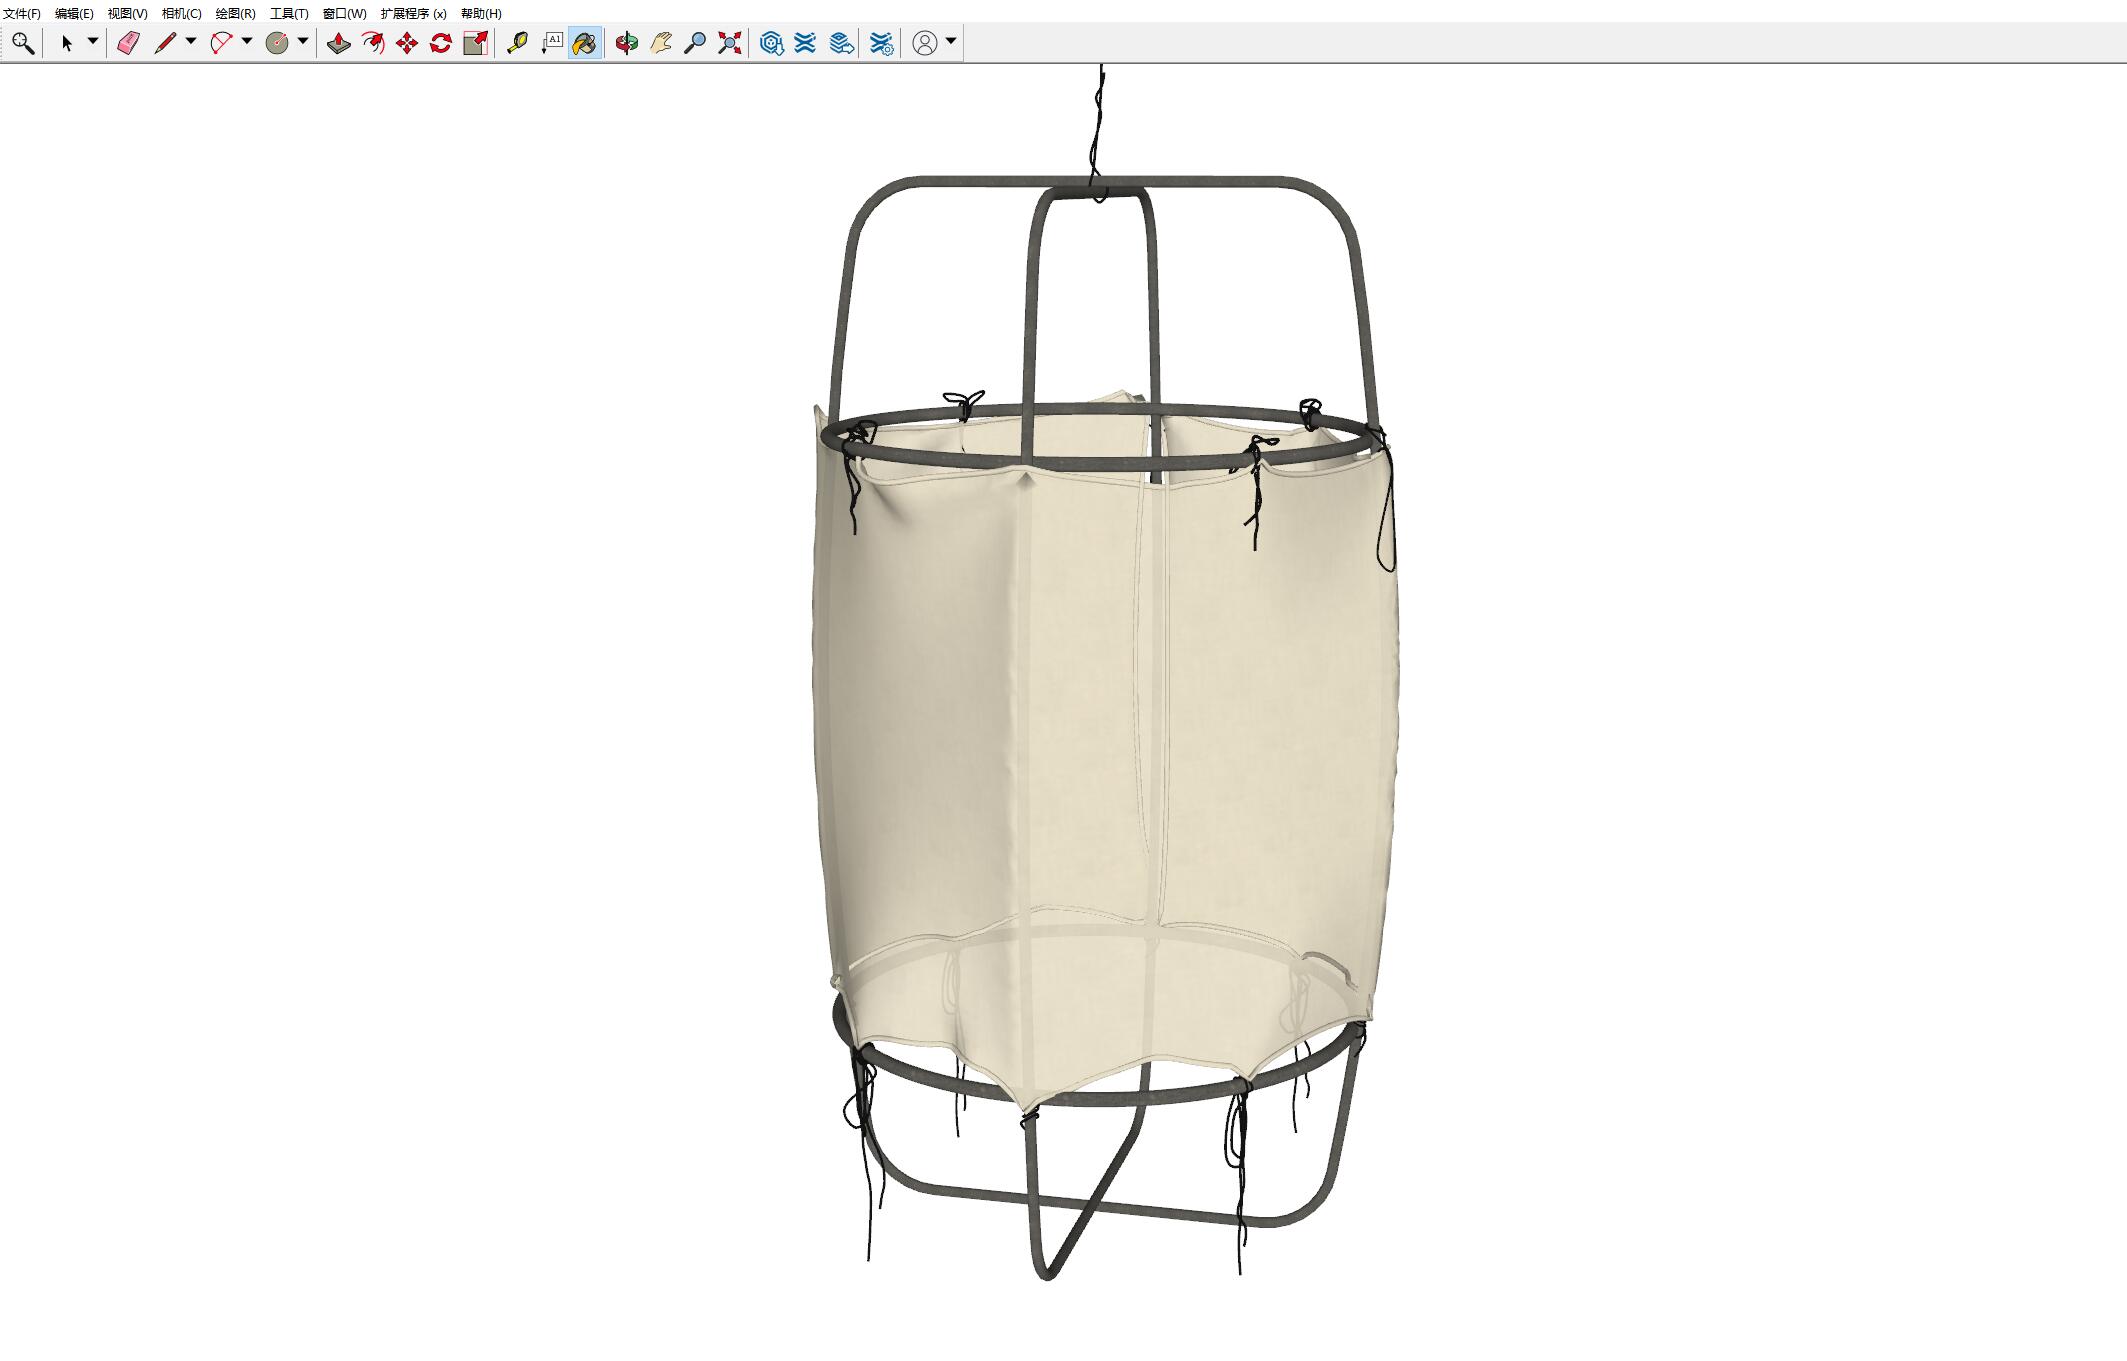This screenshot has width=2127, height=1361.
Task: Activate the Push/Pull tool
Action: click(338, 43)
